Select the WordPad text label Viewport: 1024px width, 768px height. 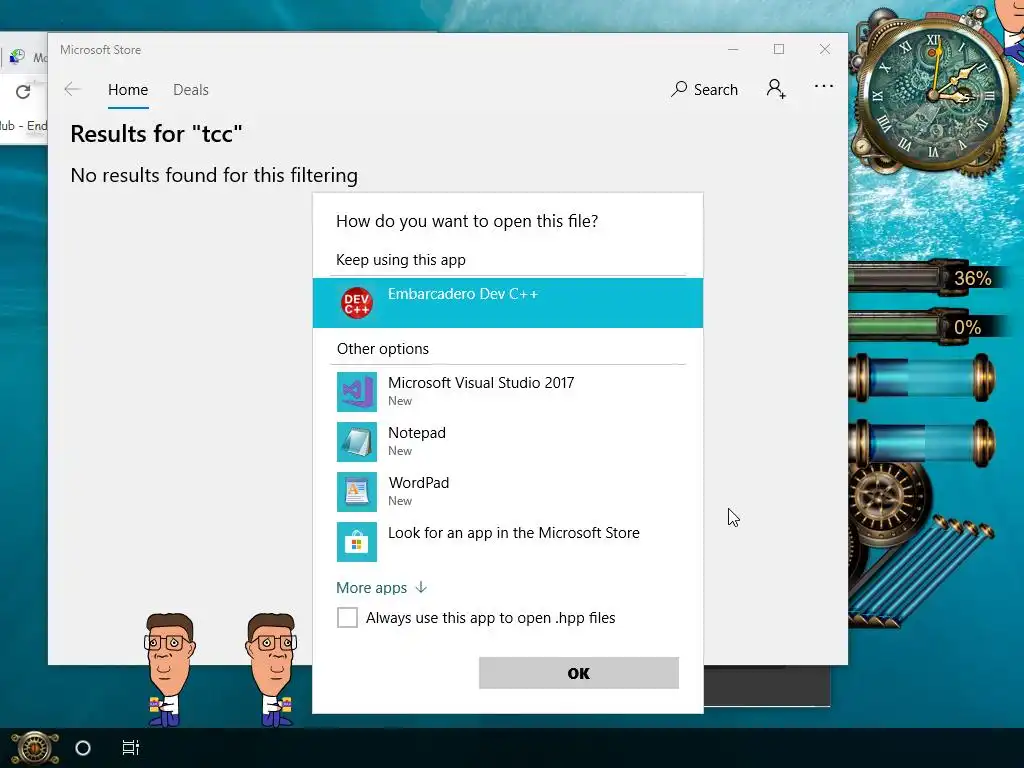pos(419,483)
